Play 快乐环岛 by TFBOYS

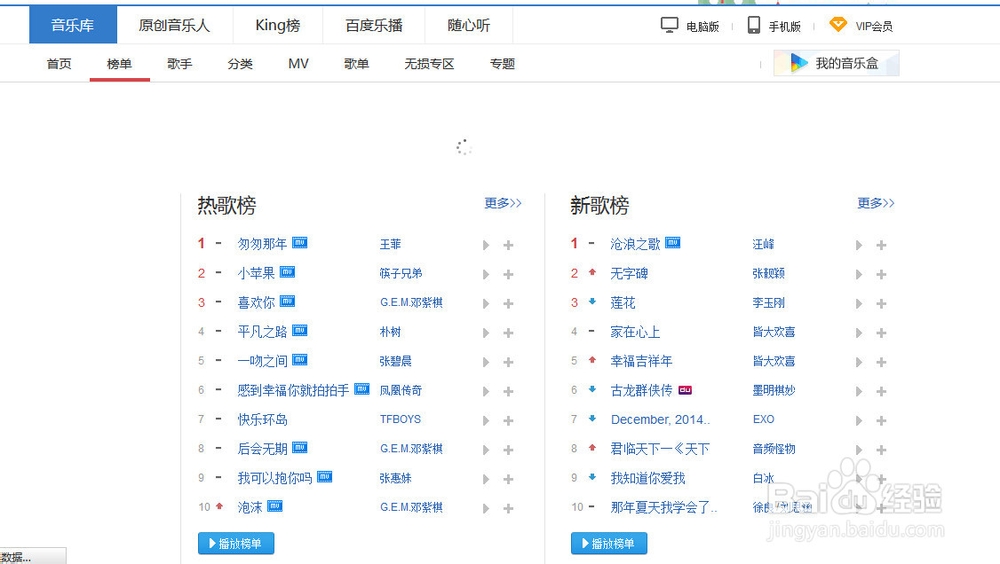(x=486, y=420)
